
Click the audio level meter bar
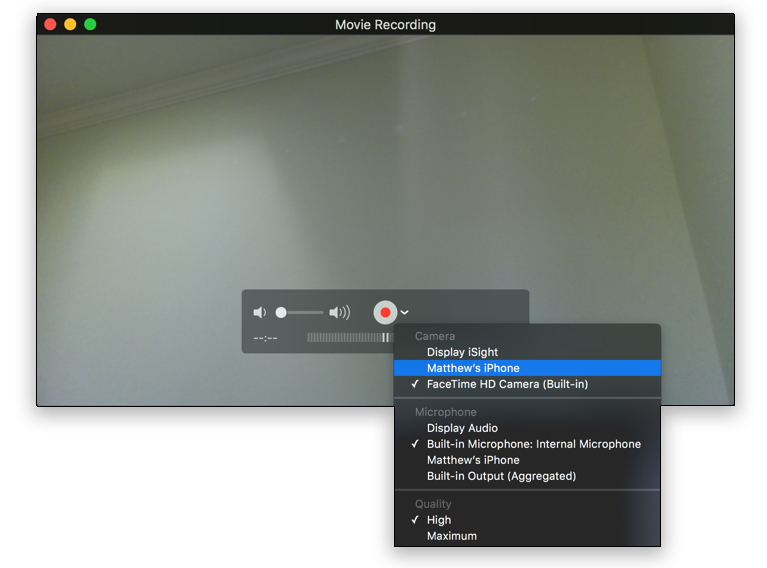(x=350, y=338)
